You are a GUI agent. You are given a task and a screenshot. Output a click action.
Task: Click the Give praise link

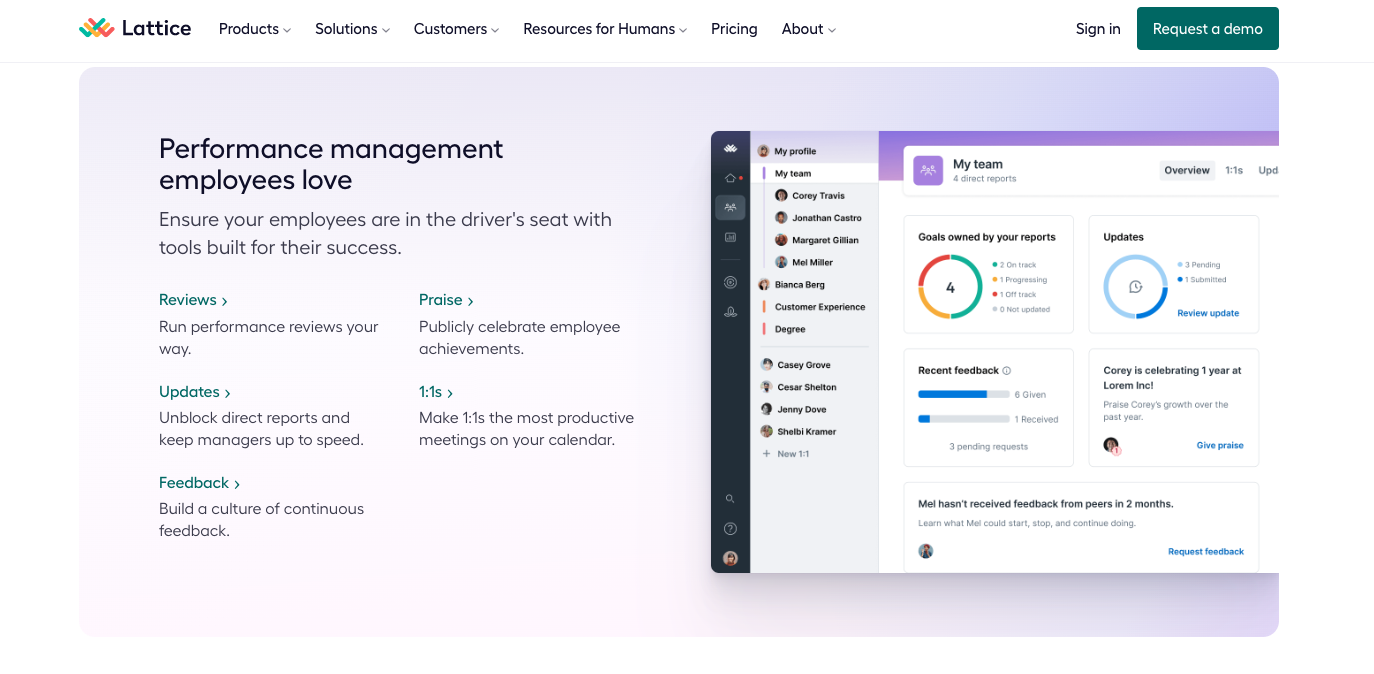point(1220,445)
